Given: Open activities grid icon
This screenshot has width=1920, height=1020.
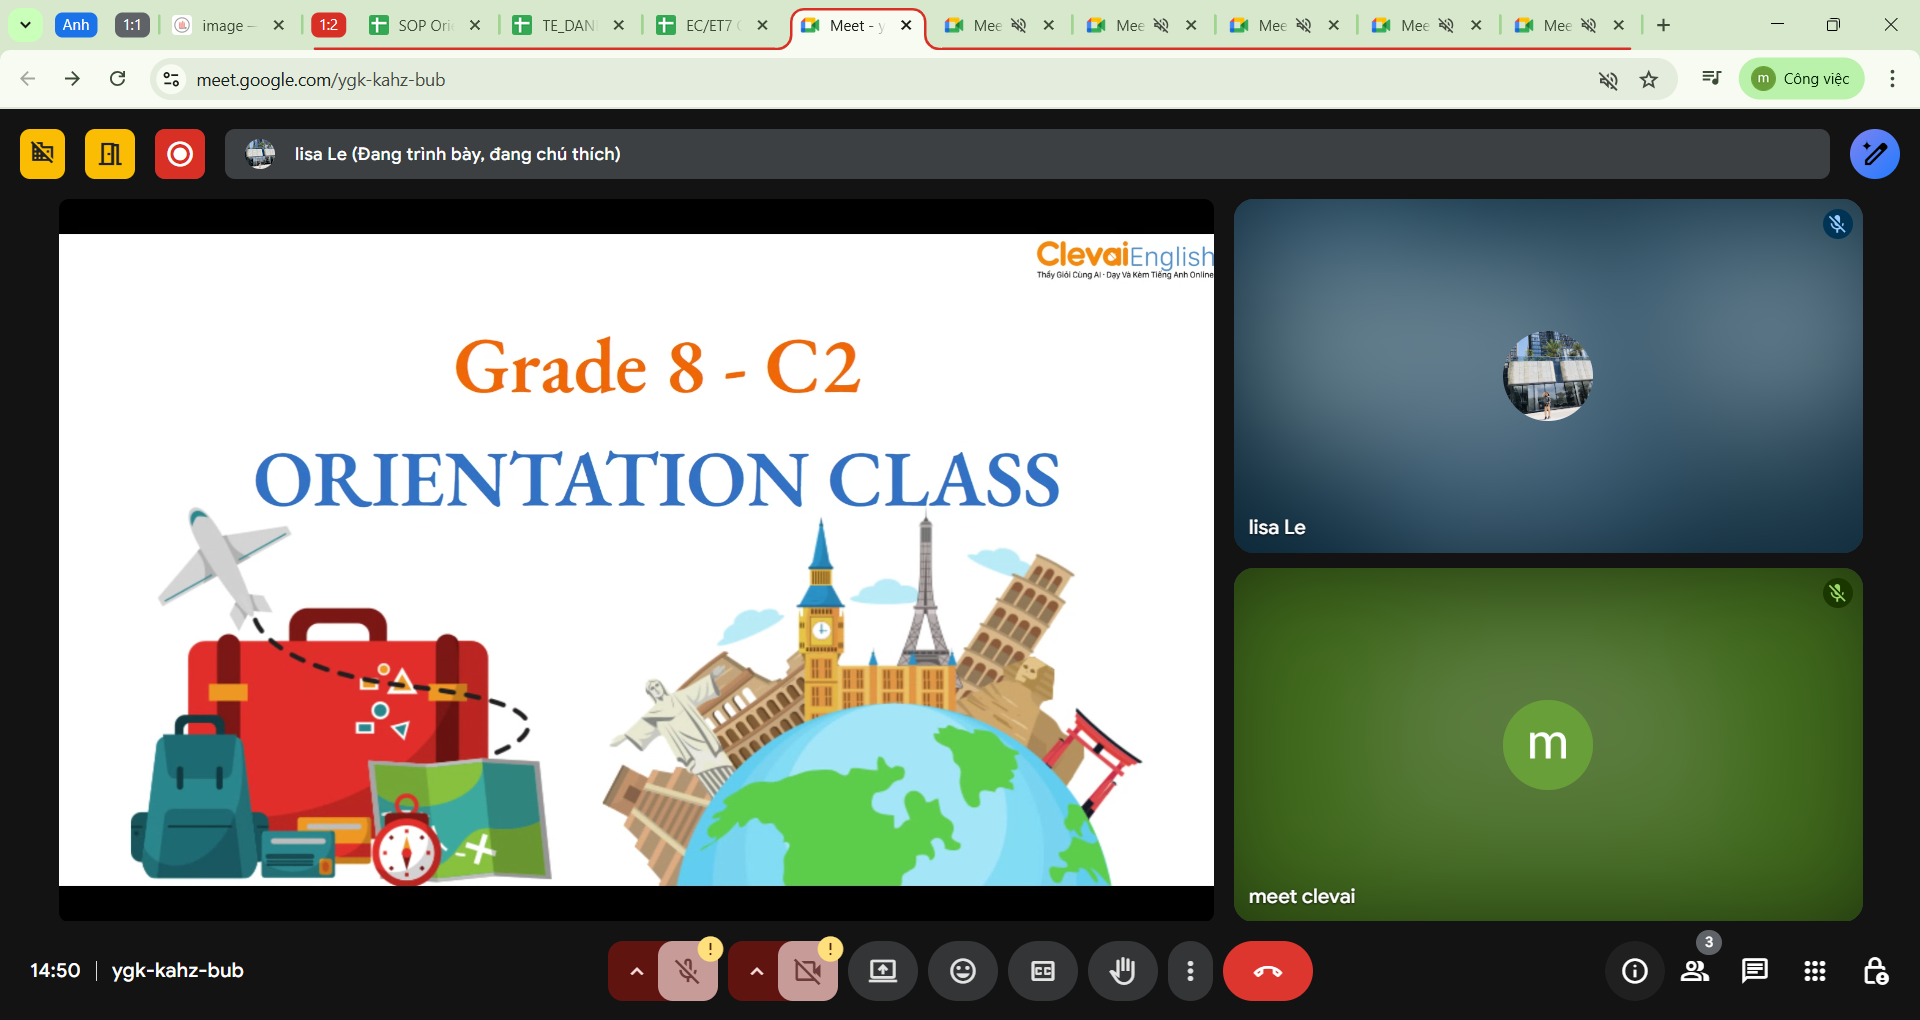Looking at the screenshot, I should [1815, 971].
